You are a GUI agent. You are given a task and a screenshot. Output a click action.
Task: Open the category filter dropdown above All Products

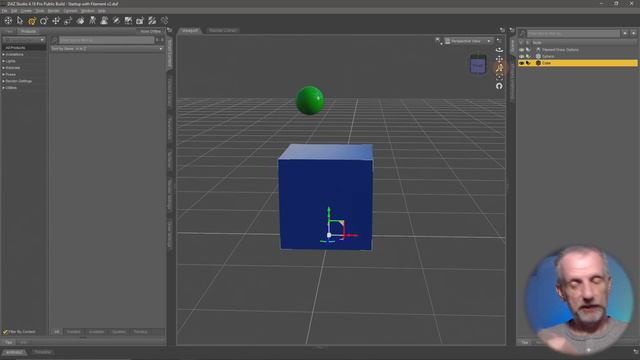point(24,40)
